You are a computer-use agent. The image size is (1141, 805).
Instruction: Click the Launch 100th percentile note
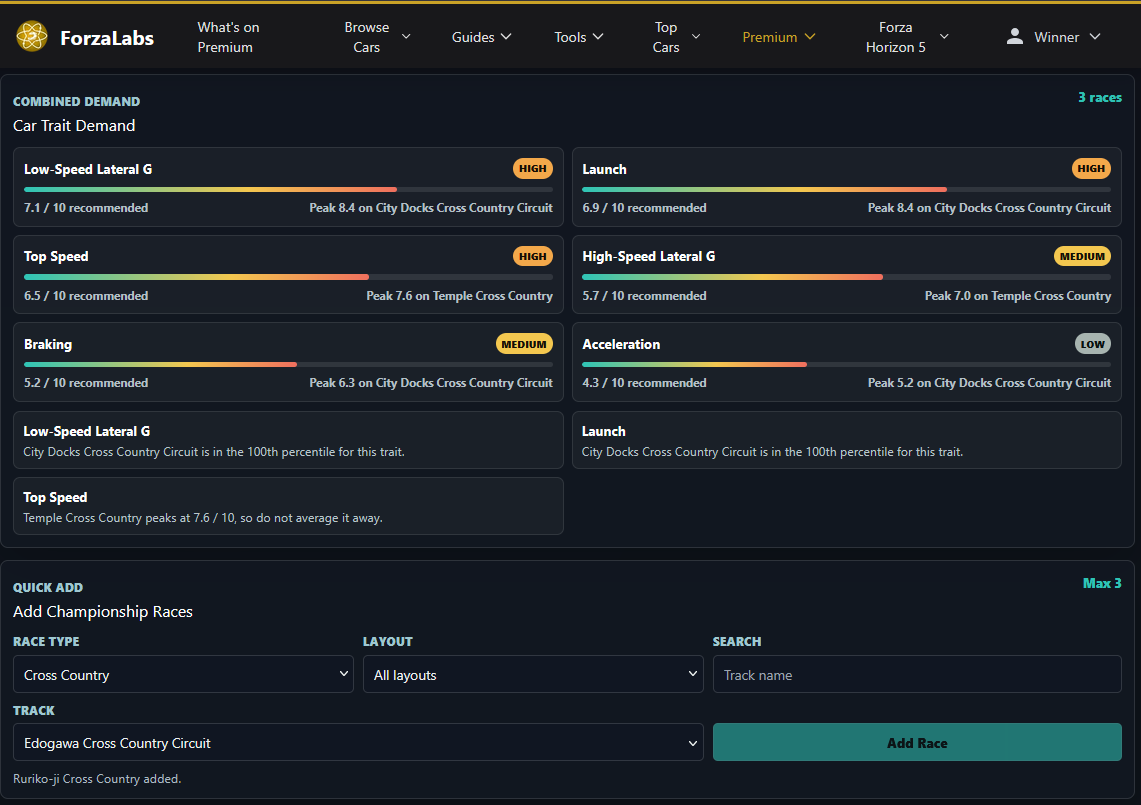pyautogui.click(x=772, y=451)
